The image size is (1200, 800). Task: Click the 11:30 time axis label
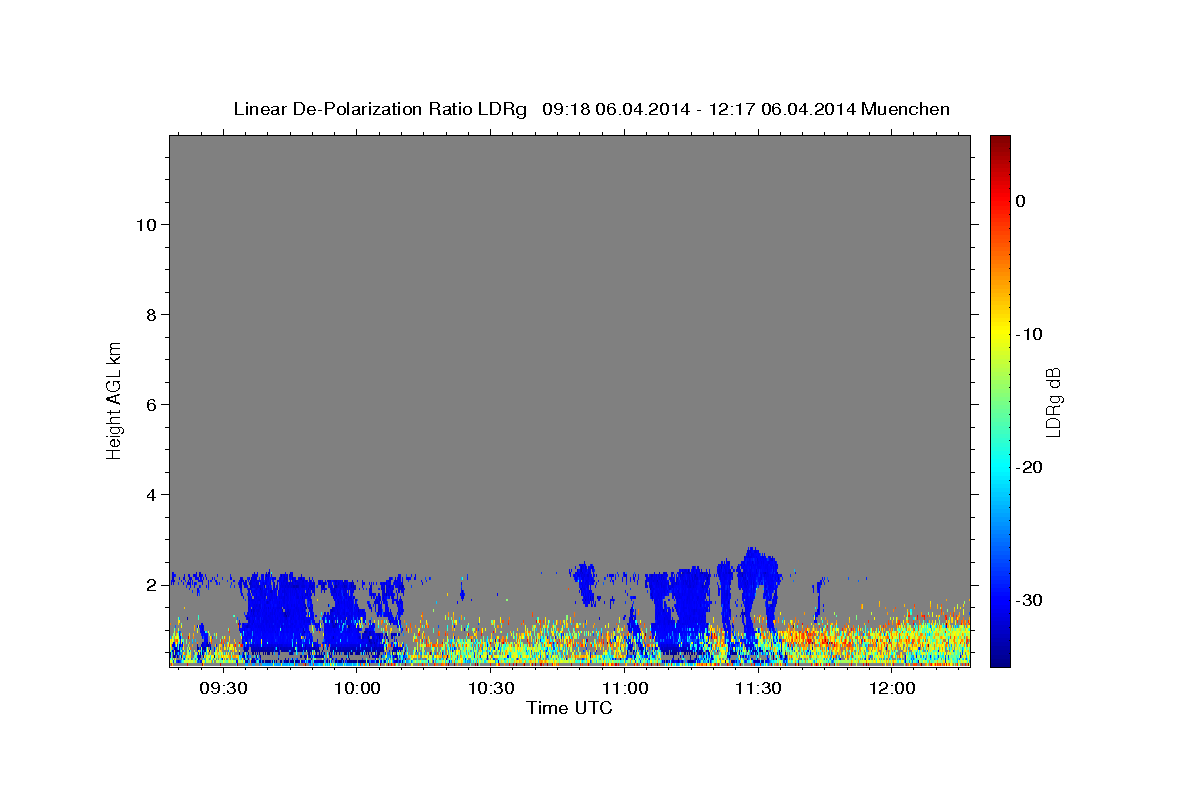pyautogui.click(x=758, y=689)
